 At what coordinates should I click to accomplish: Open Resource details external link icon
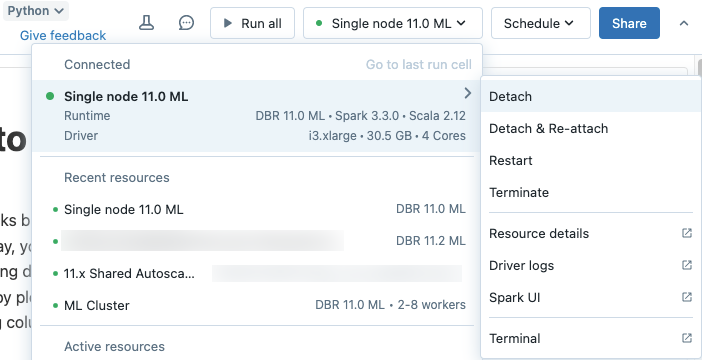pos(687,233)
